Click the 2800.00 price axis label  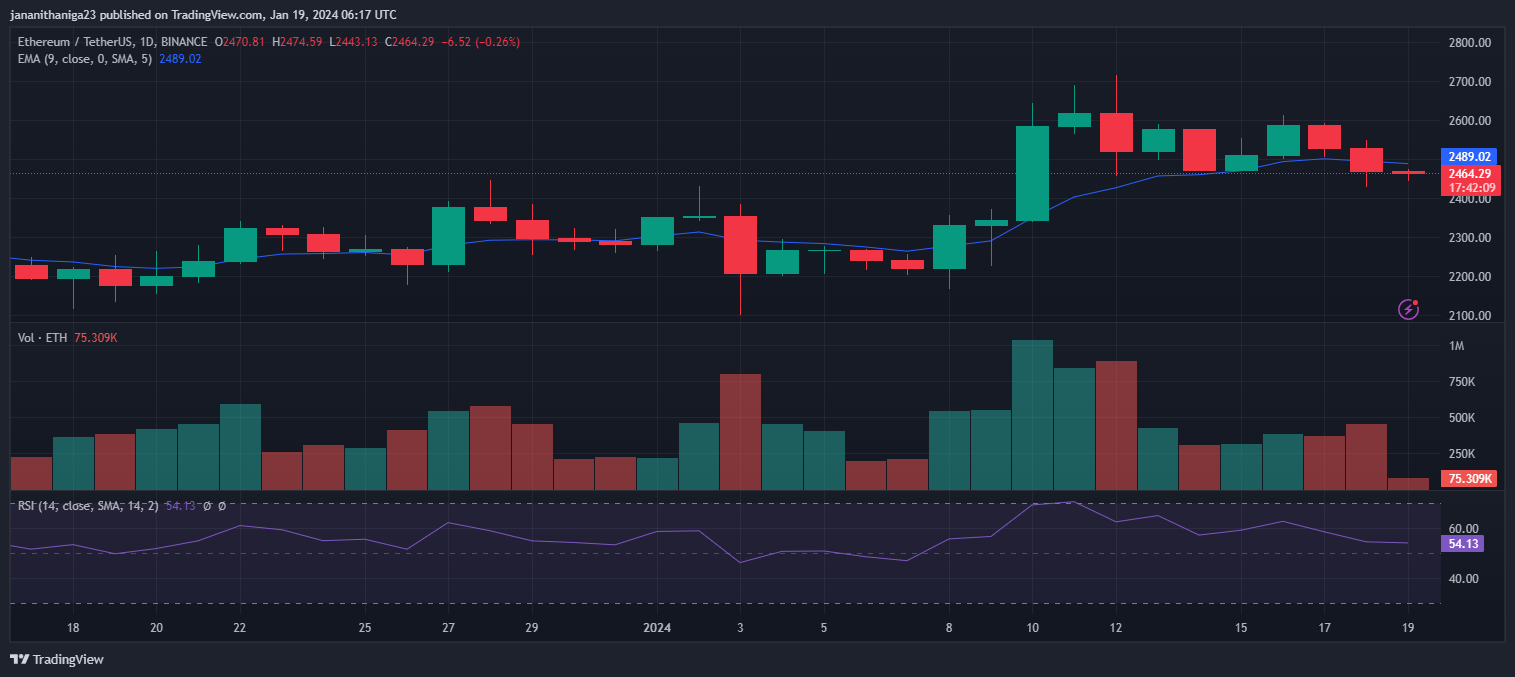(1469, 43)
